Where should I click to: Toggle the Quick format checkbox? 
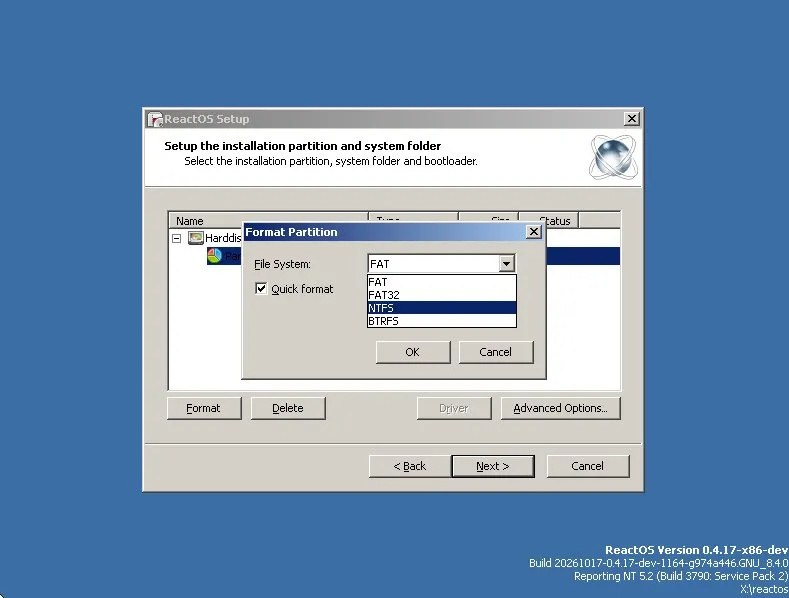(261, 288)
